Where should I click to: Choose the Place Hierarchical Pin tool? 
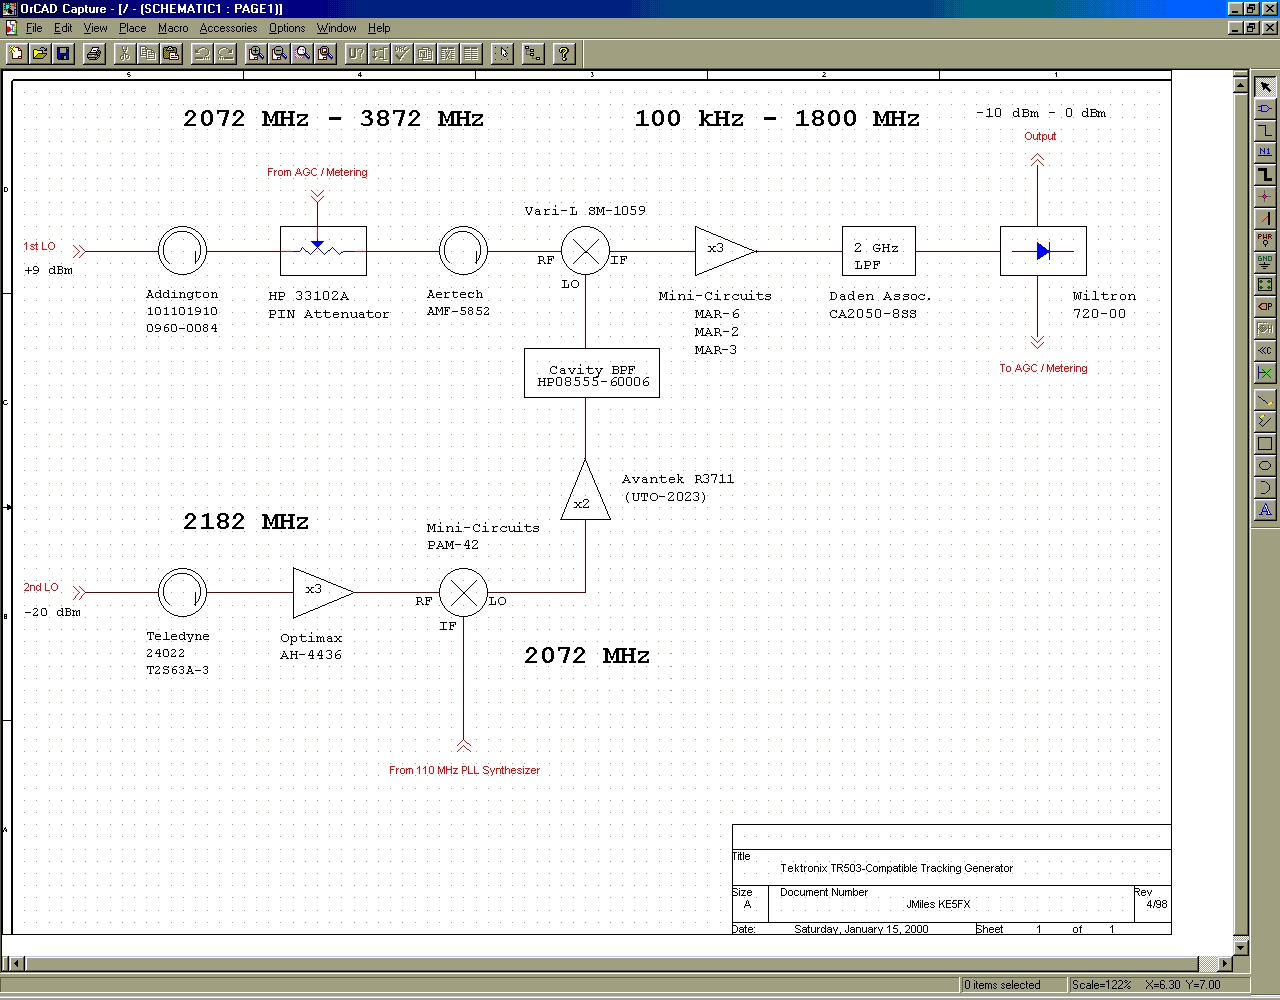click(x=1265, y=328)
